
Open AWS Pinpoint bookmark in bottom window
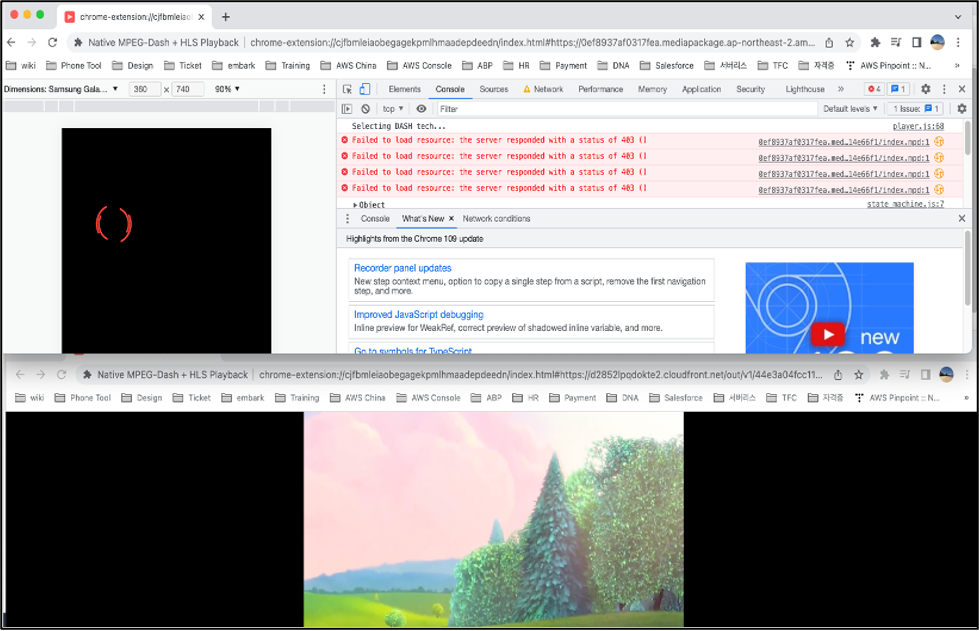897,398
